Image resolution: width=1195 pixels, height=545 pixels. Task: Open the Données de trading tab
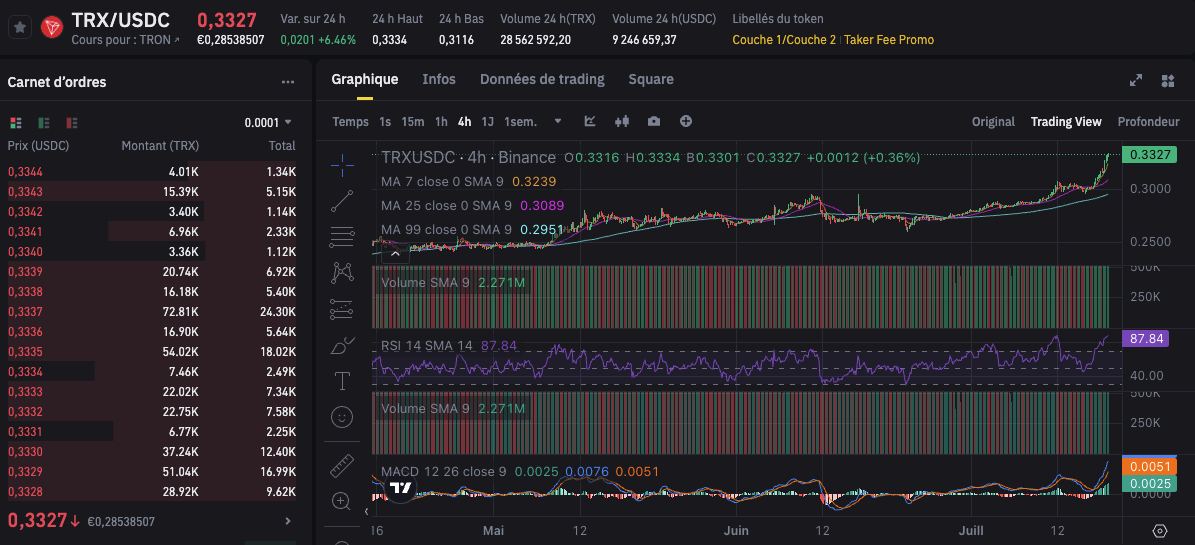(x=542, y=79)
